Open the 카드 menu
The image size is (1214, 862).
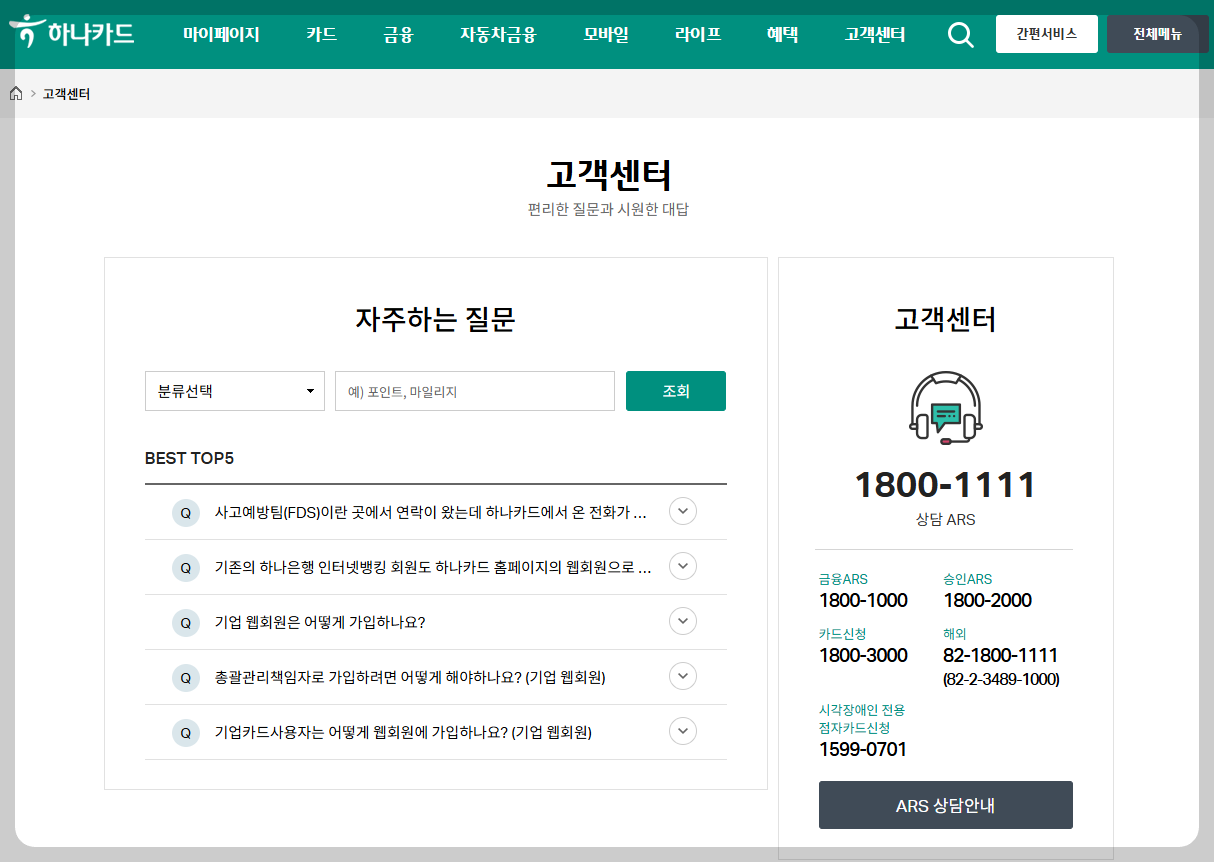pyautogui.click(x=321, y=34)
